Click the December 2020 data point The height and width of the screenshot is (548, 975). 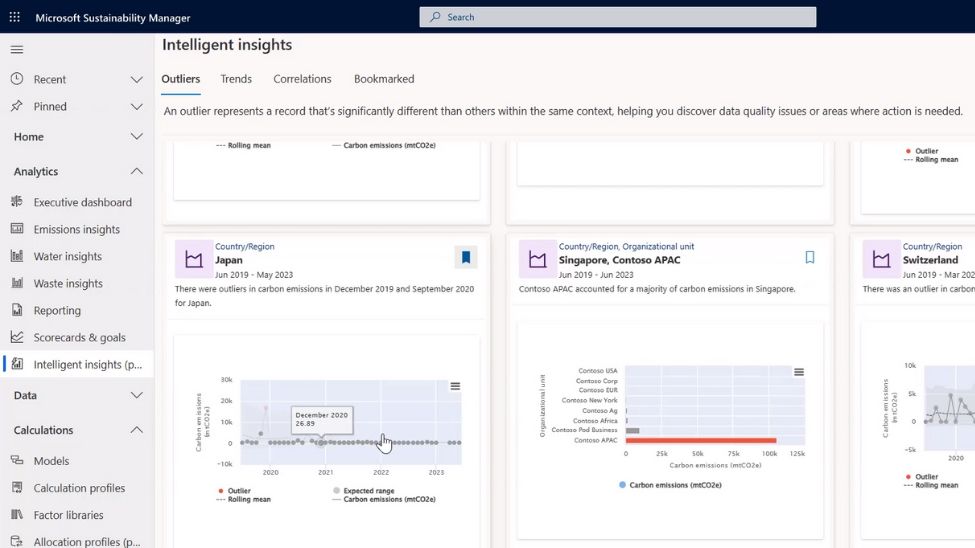pyautogui.click(x=321, y=442)
